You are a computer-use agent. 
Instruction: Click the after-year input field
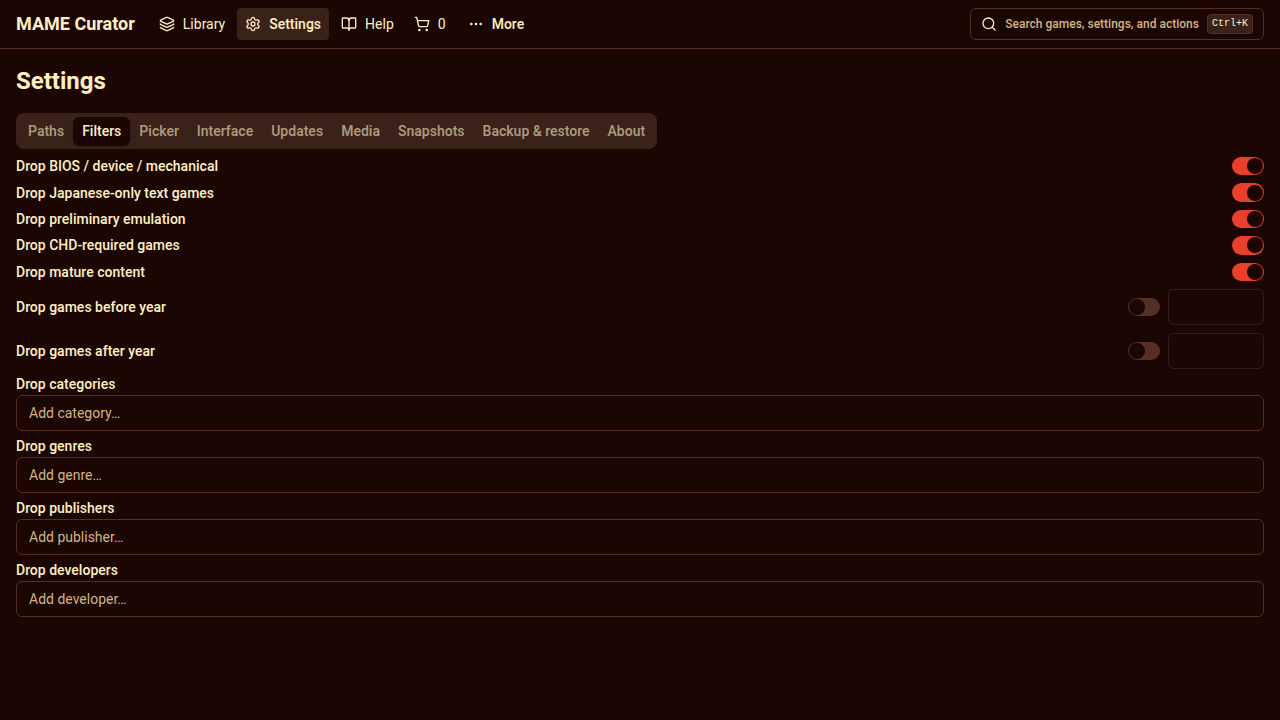(x=1216, y=351)
